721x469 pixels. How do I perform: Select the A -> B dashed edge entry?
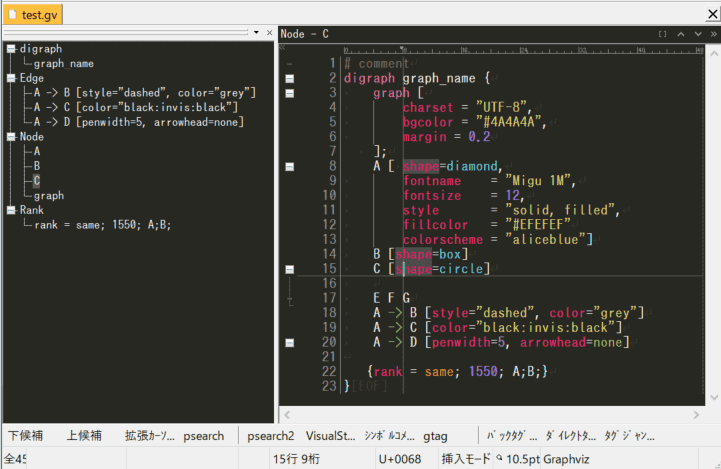click(144, 93)
